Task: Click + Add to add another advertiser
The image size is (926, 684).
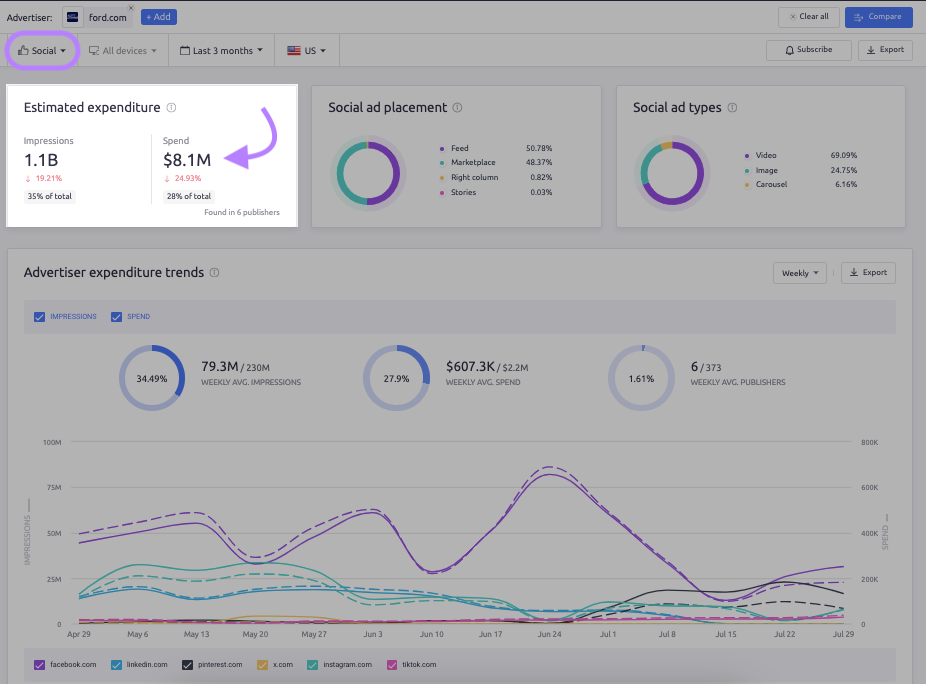Action: click(x=157, y=17)
